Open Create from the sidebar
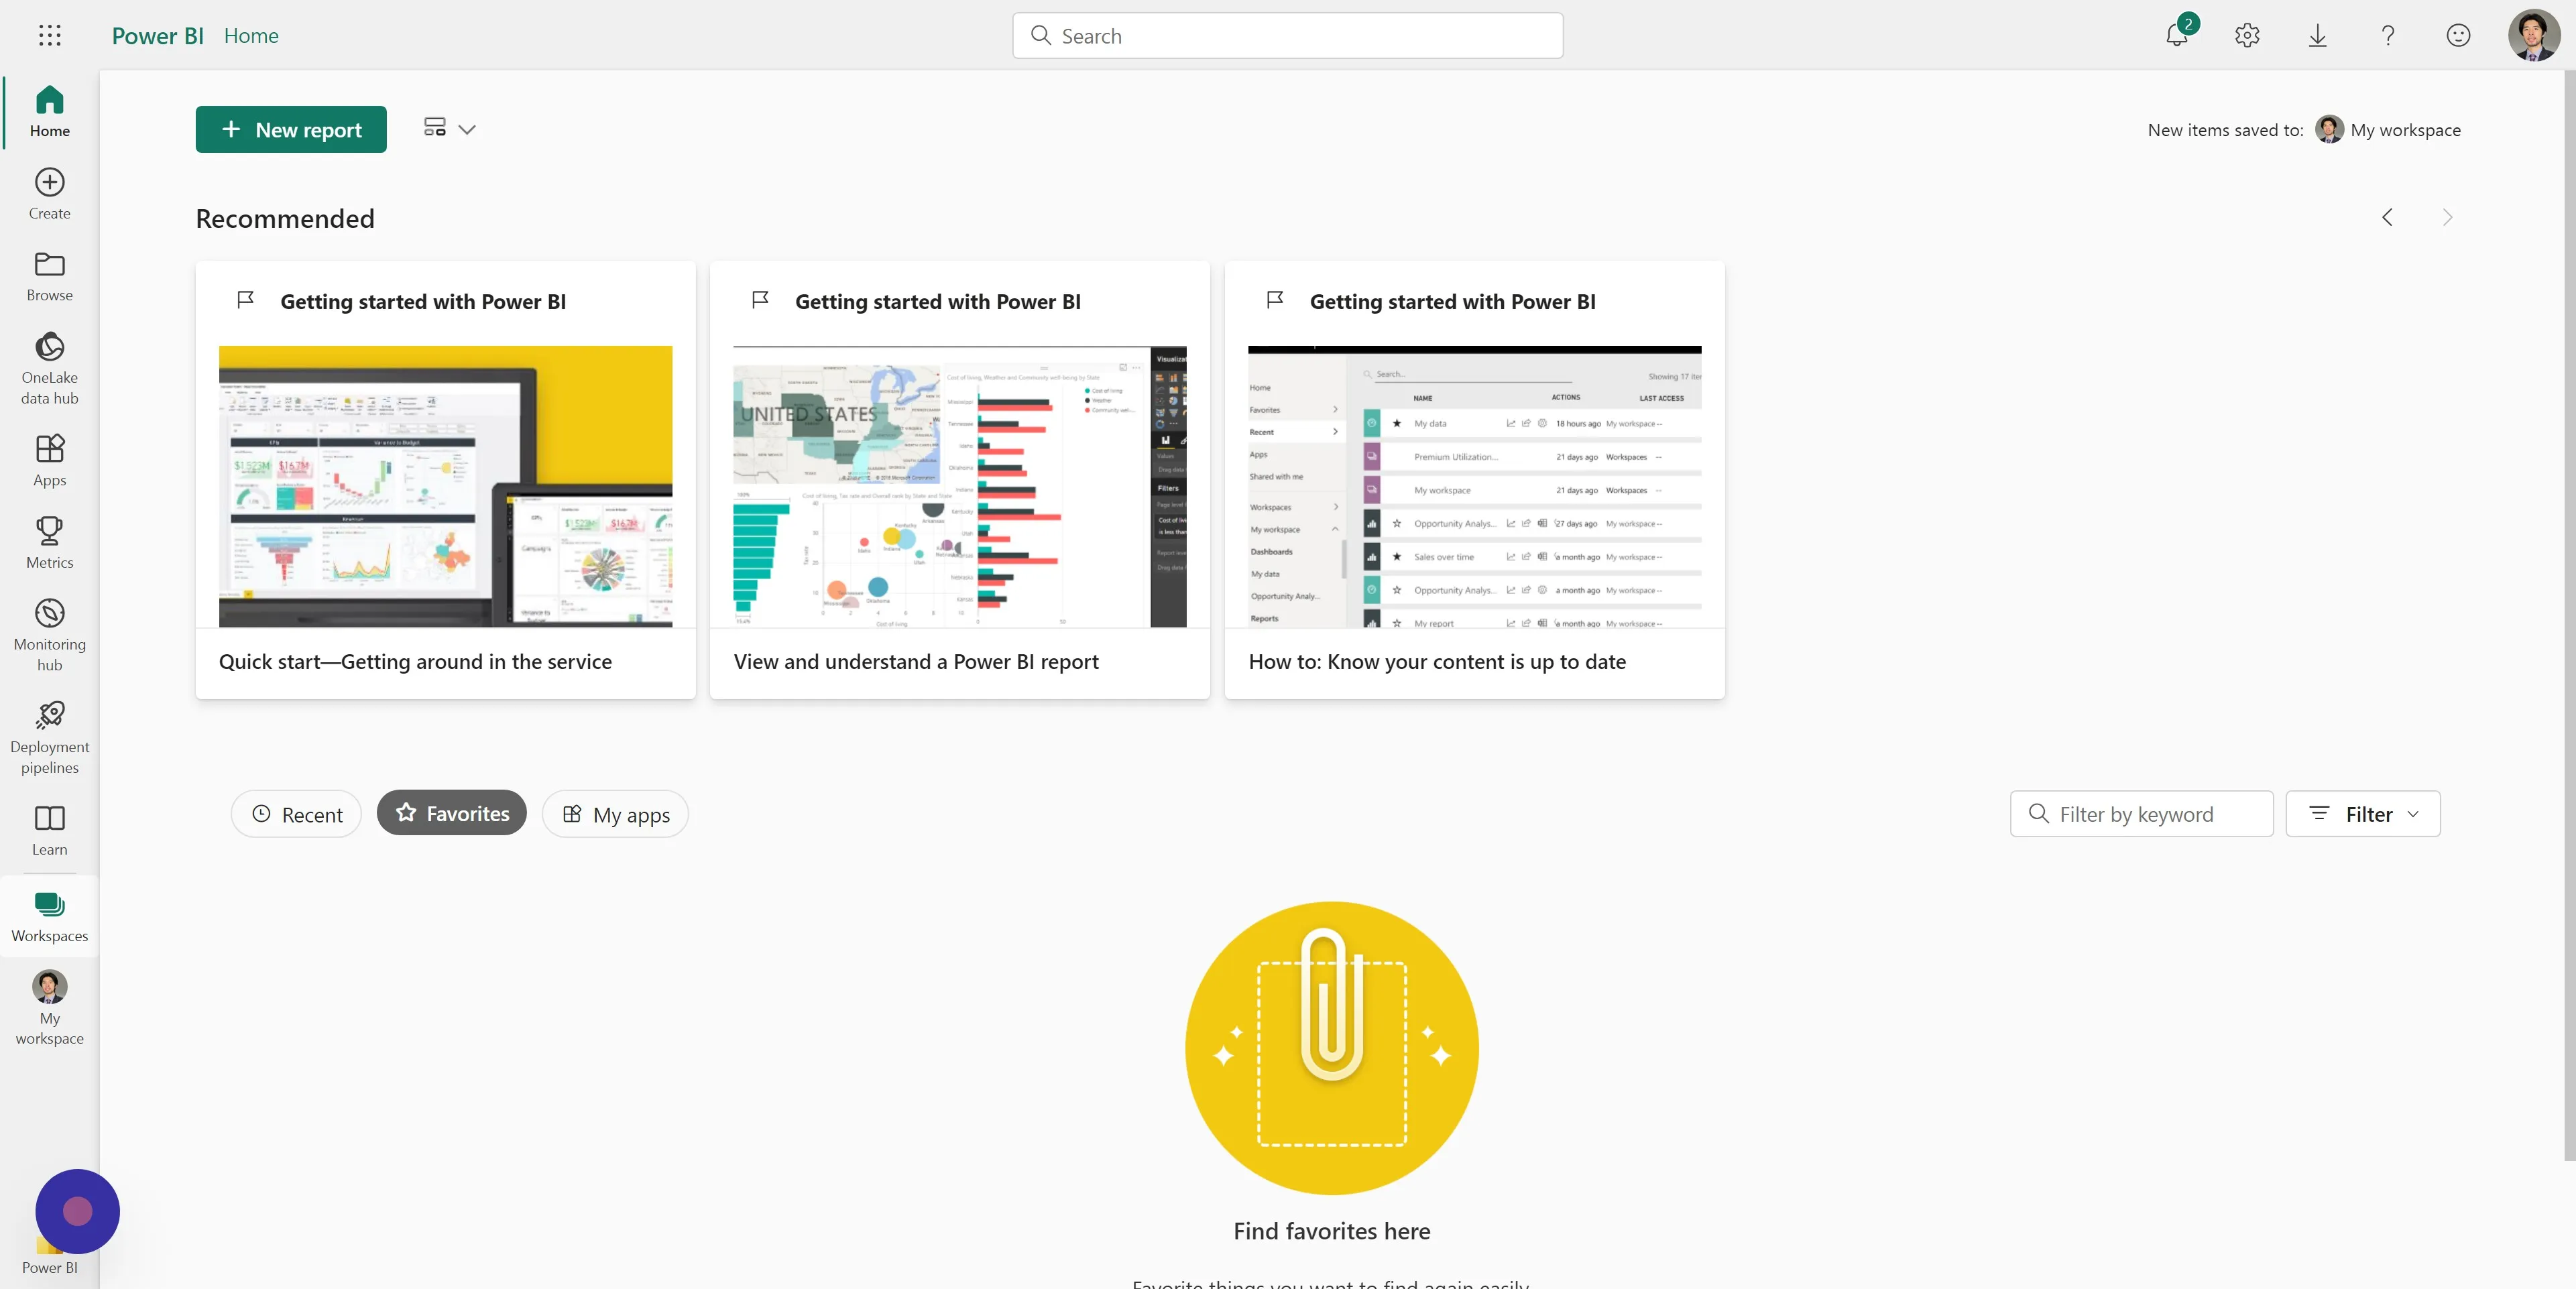 coord(50,193)
